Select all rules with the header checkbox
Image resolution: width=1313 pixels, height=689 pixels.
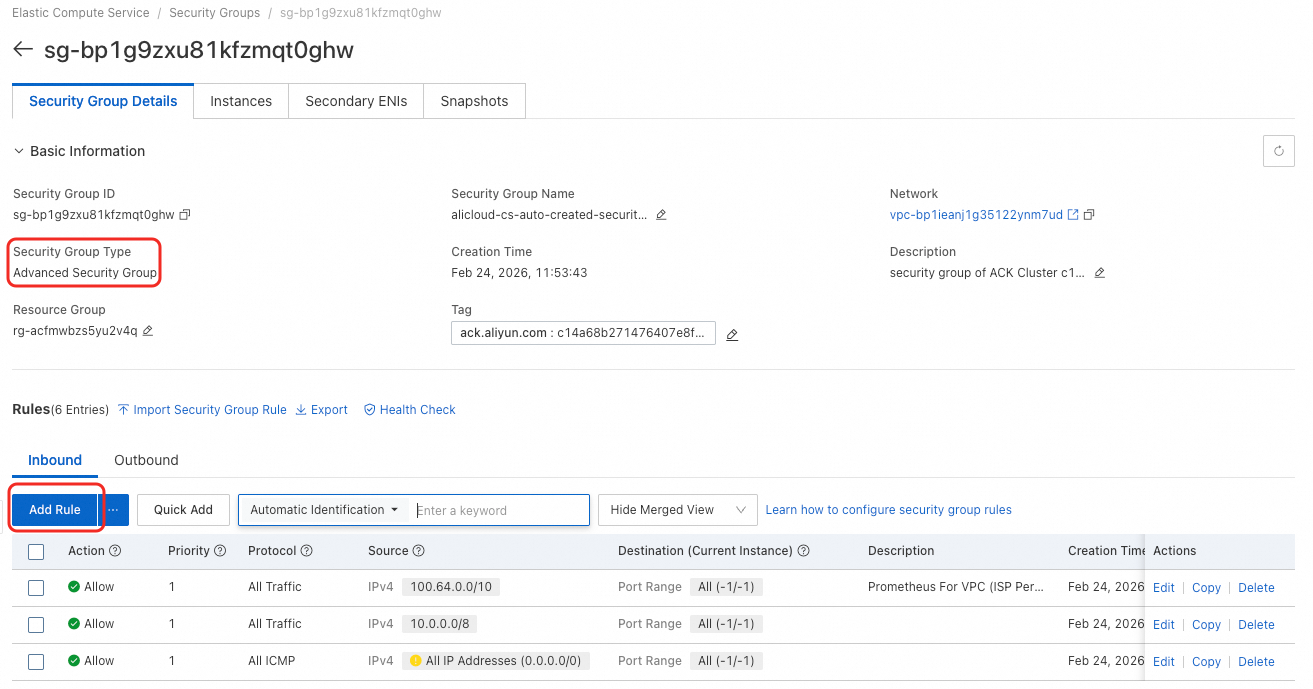tap(36, 551)
